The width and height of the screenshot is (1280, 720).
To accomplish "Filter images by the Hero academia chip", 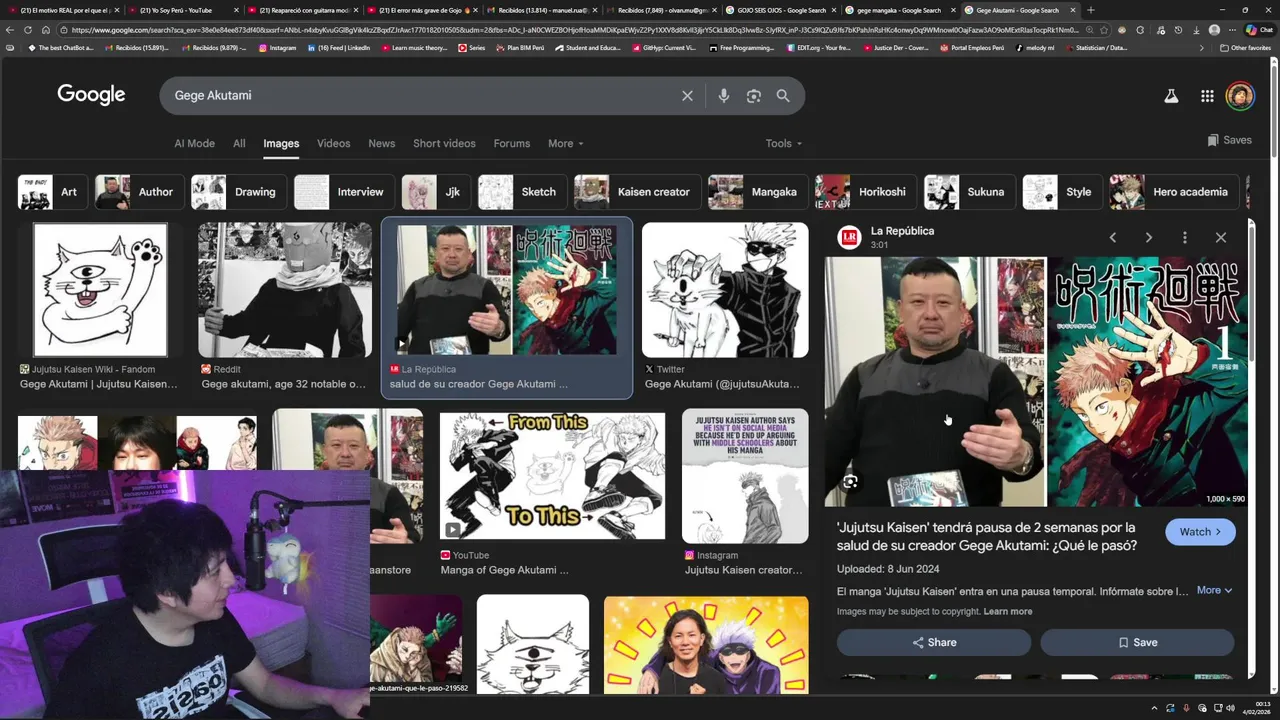I will (x=1174, y=192).
